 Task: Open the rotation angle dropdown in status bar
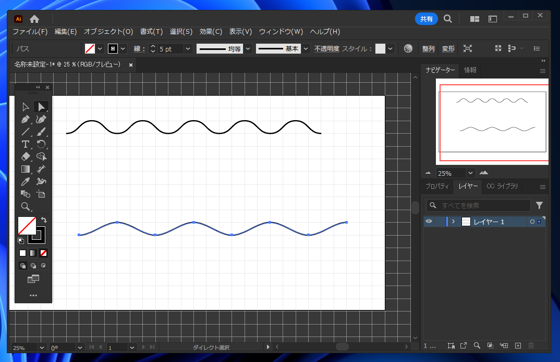click(x=80, y=347)
